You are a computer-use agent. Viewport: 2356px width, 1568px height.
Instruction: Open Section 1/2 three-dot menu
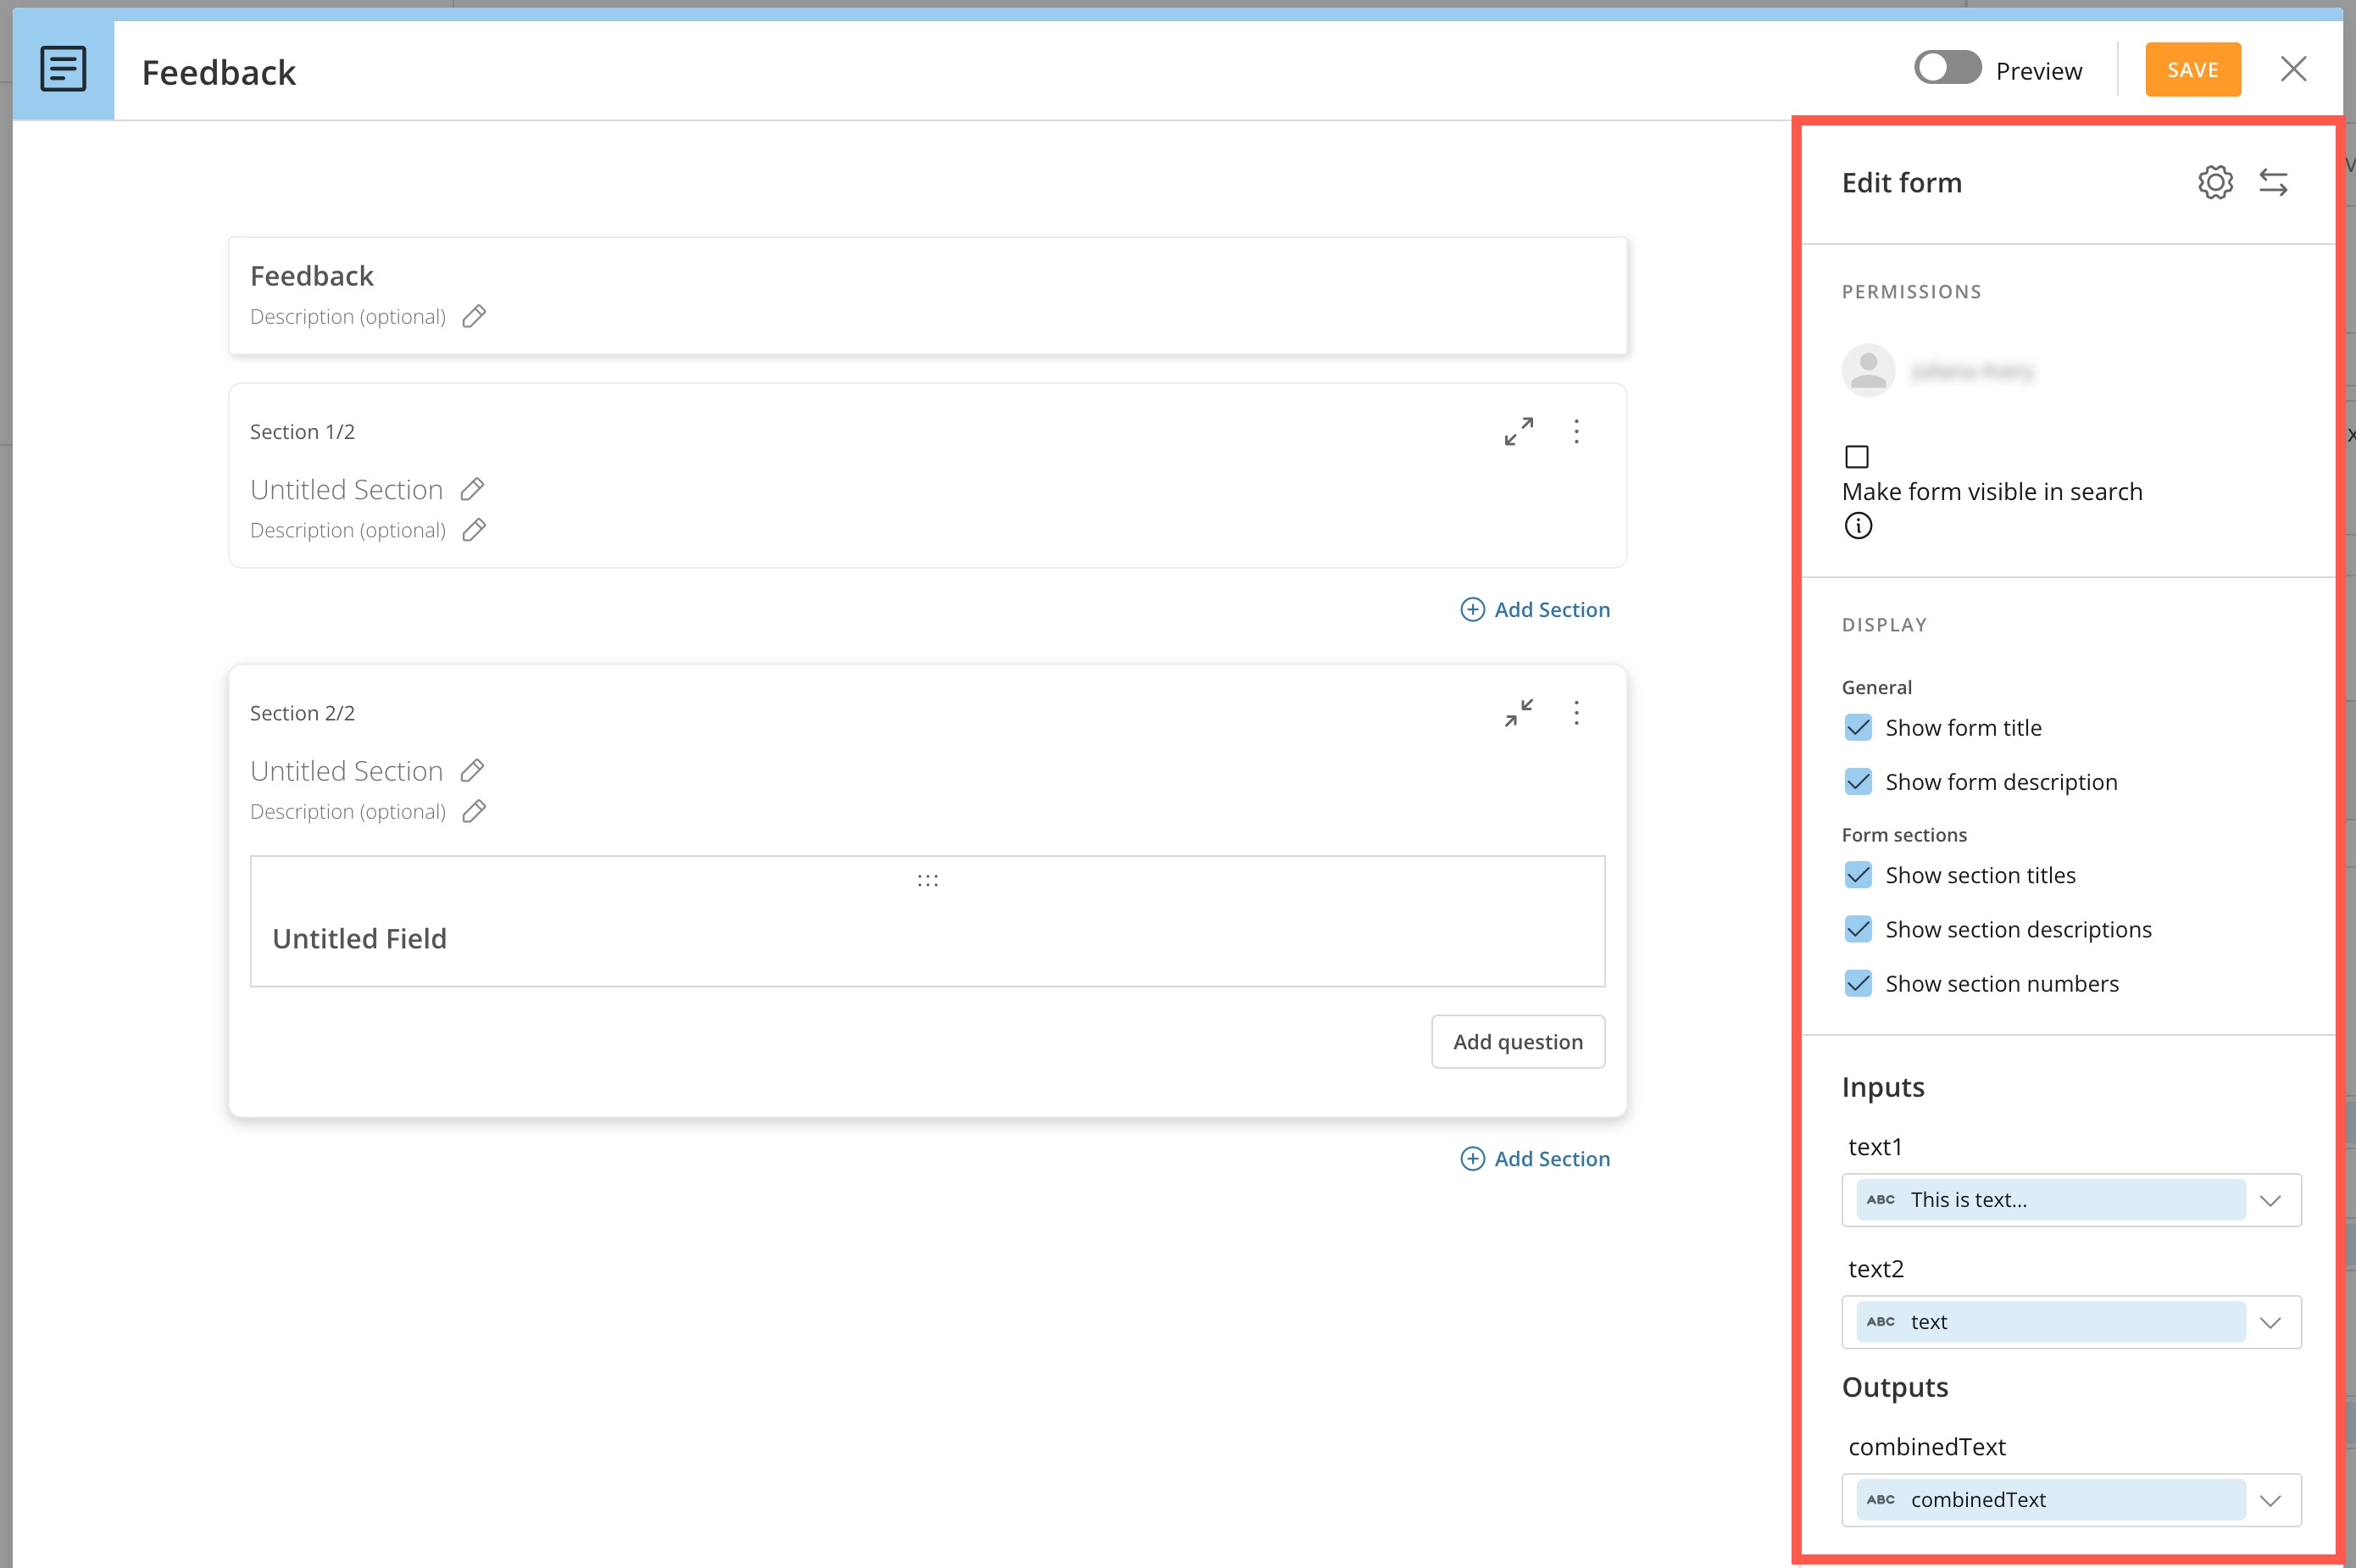point(1576,431)
